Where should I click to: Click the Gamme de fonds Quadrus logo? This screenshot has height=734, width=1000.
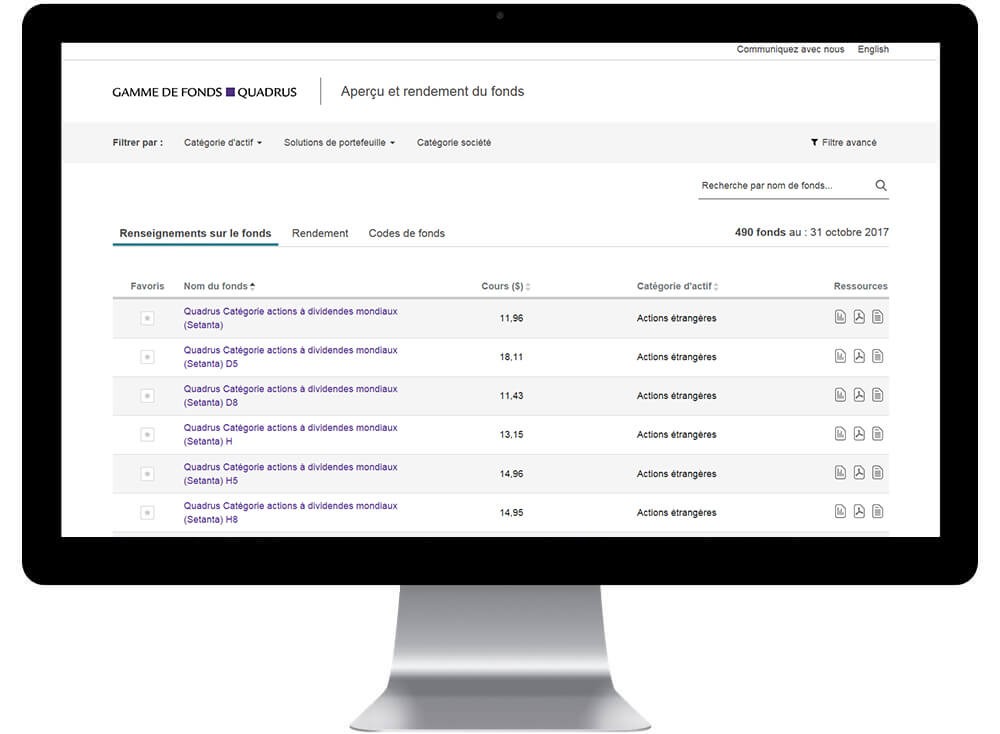204,92
